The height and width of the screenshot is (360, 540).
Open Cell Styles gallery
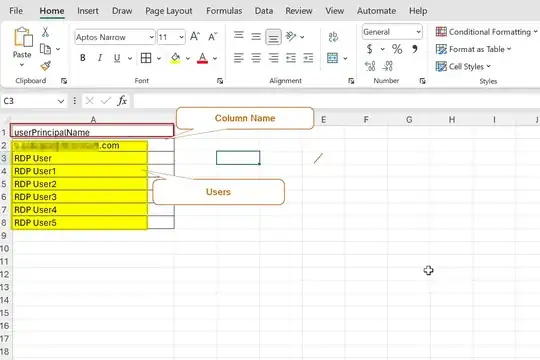point(463,66)
